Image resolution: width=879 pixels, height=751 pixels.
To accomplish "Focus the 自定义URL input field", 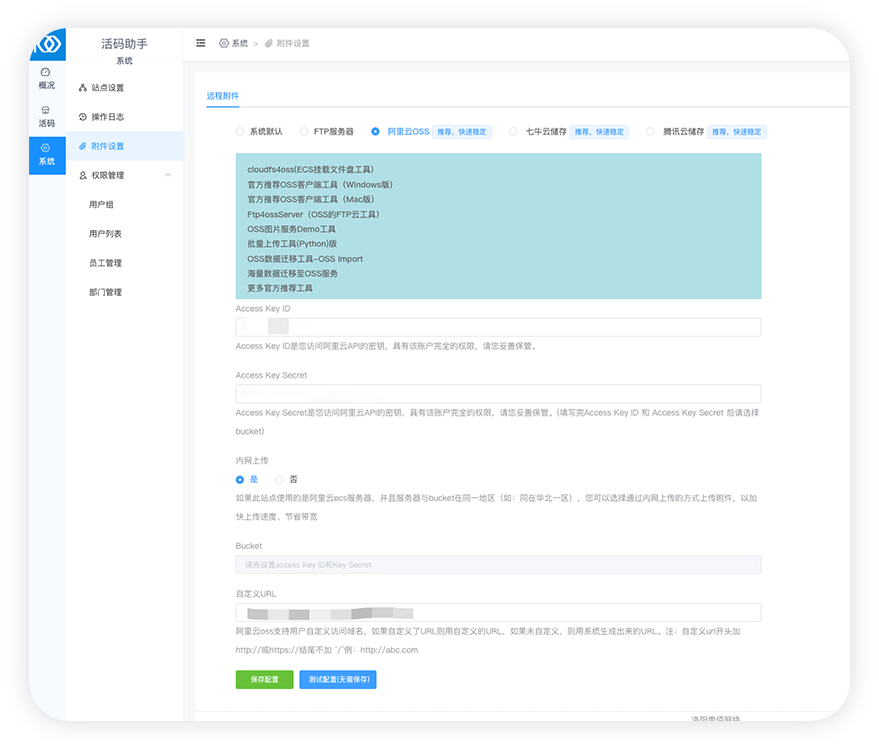I will tap(498, 613).
